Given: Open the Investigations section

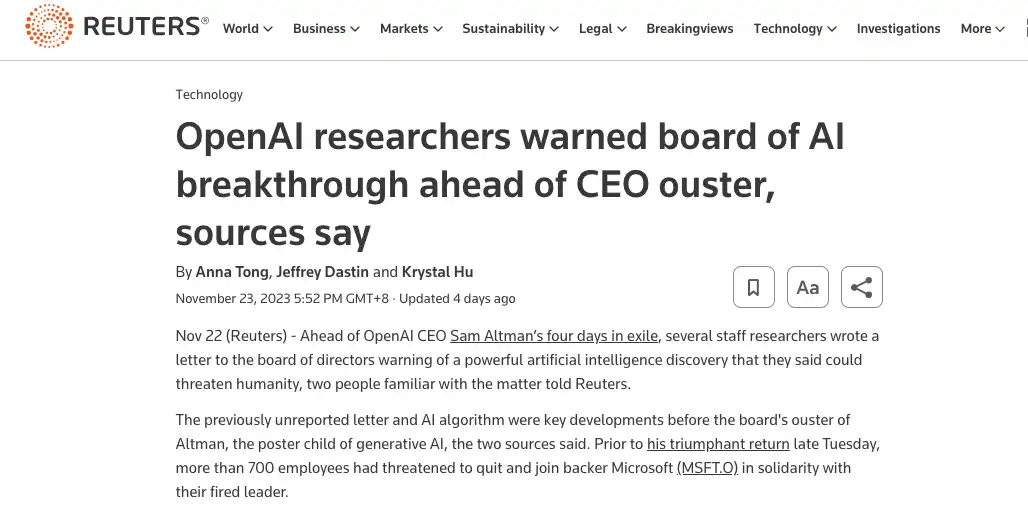Looking at the screenshot, I should 898,29.
